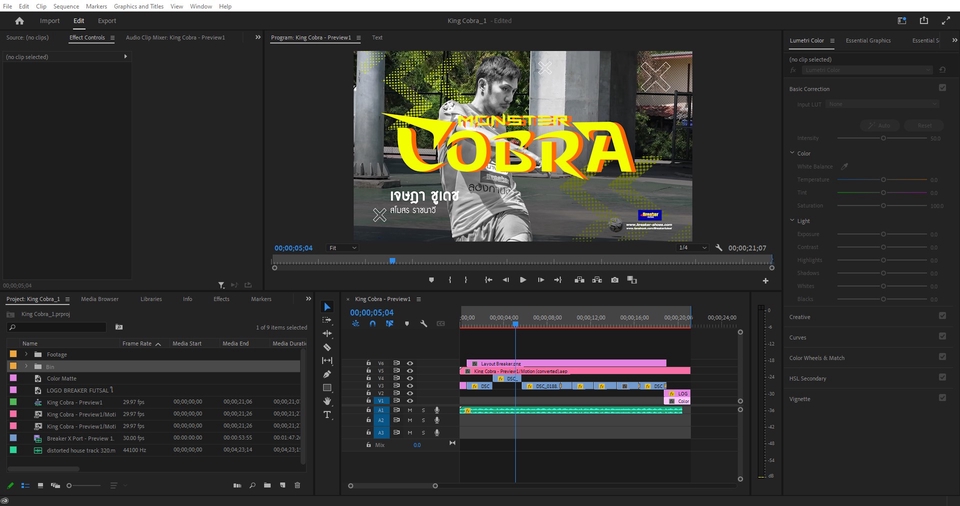Image resolution: width=960 pixels, height=506 pixels.
Task: Toggle V3 track output eye
Action: coord(410,386)
